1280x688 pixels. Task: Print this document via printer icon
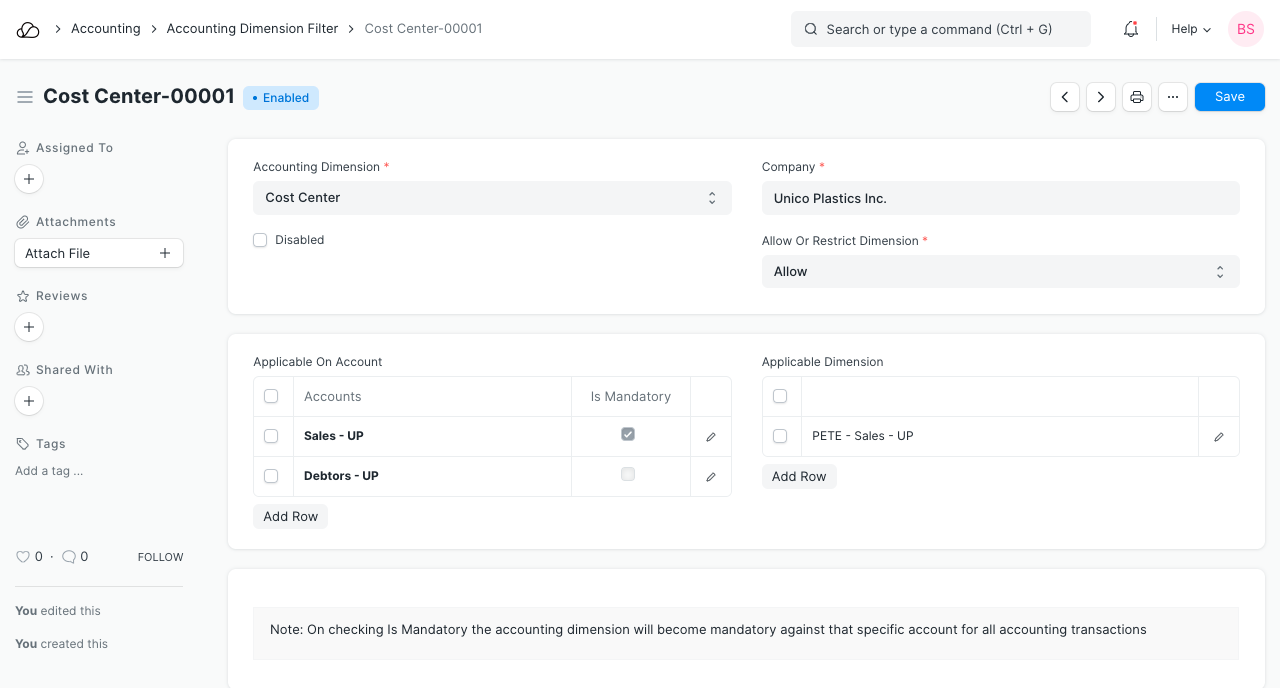point(1136,97)
